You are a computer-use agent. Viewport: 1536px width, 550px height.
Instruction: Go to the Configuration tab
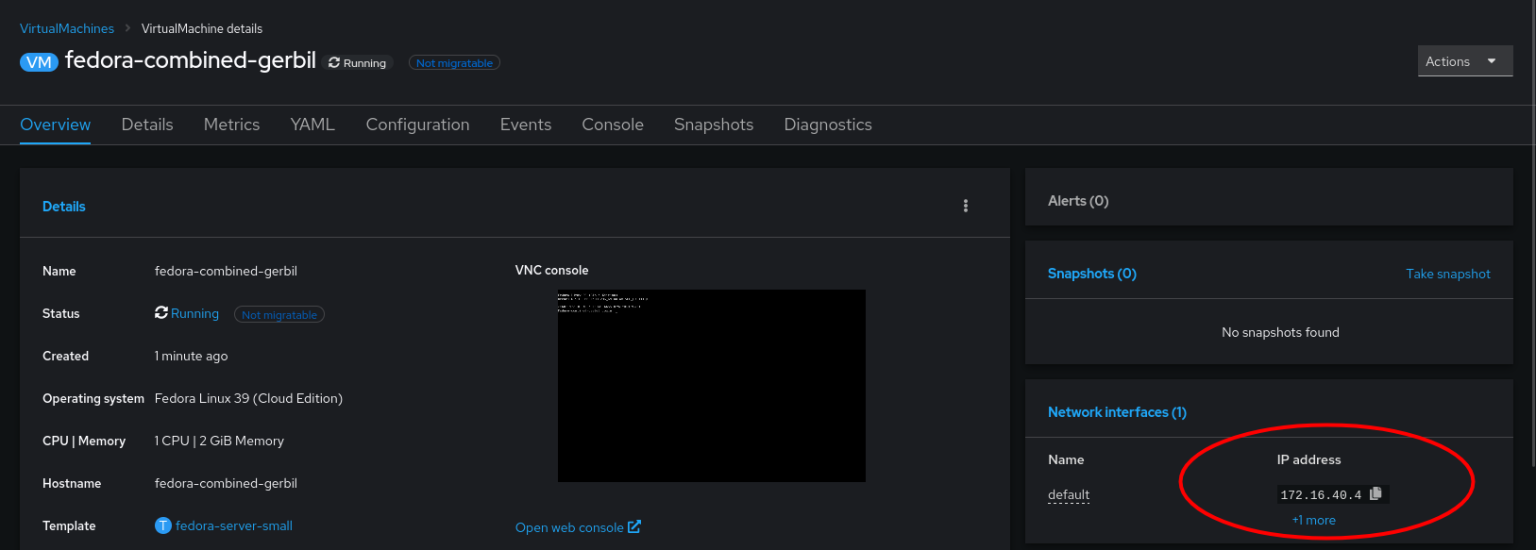[x=417, y=125]
